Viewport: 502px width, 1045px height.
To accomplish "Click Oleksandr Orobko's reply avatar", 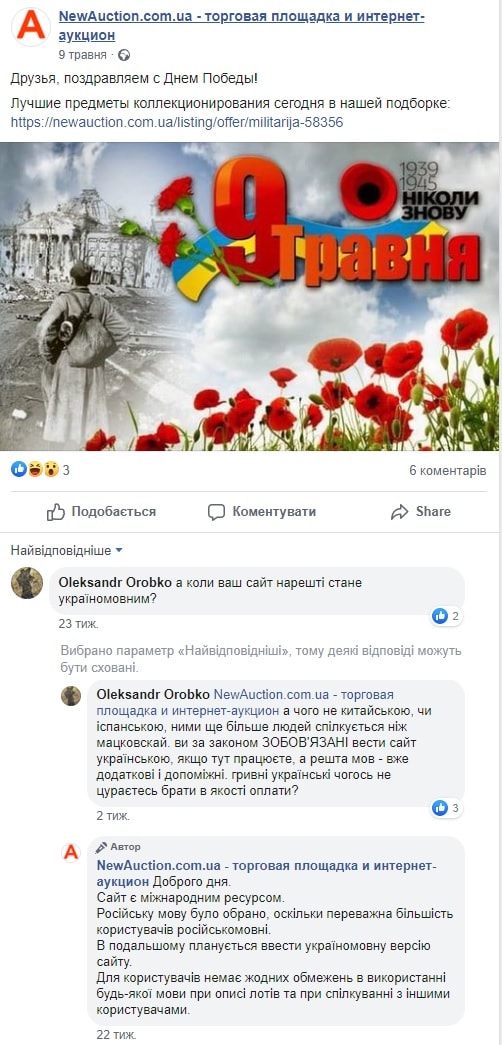I will point(71,696).
